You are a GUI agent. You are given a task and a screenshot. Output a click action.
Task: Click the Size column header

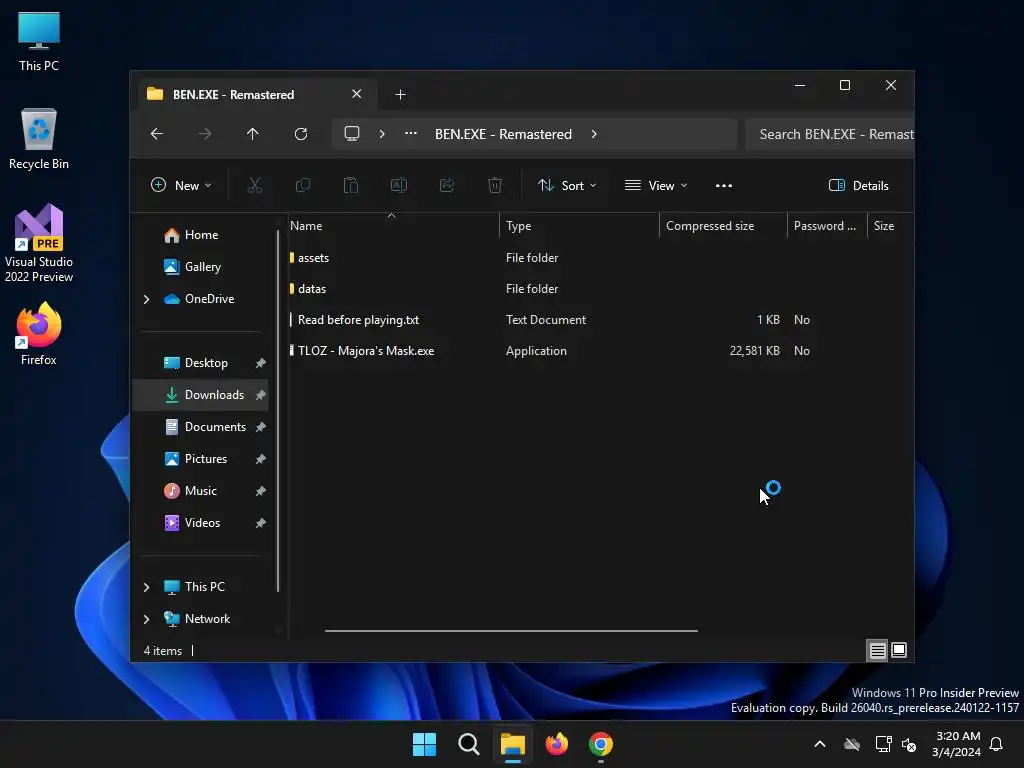tap(889, 226)
